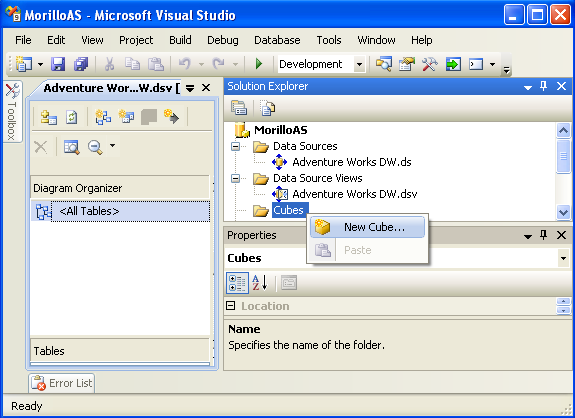Toggle Categorized view in Properties
Screen dimensions: 575x418
237,283
